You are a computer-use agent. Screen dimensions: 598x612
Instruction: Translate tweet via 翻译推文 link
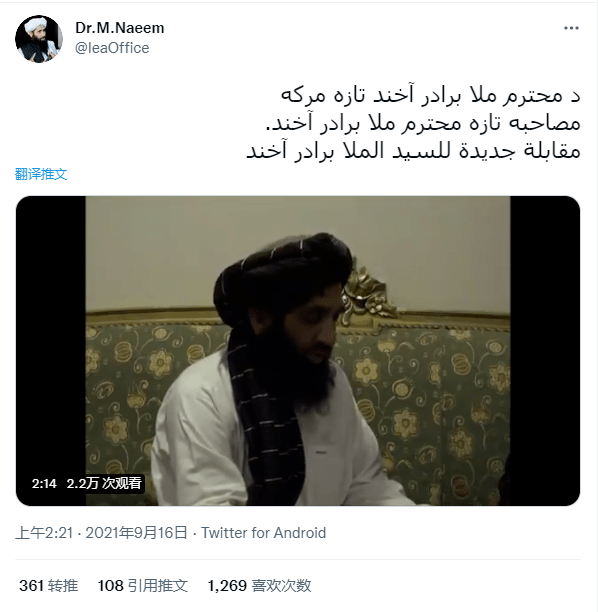[41, 174]
